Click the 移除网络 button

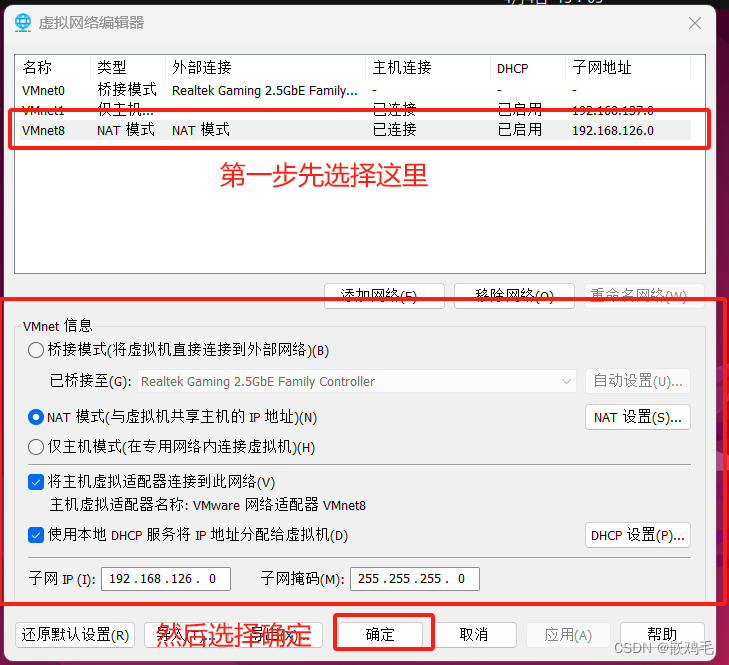(x=514, y=296)
